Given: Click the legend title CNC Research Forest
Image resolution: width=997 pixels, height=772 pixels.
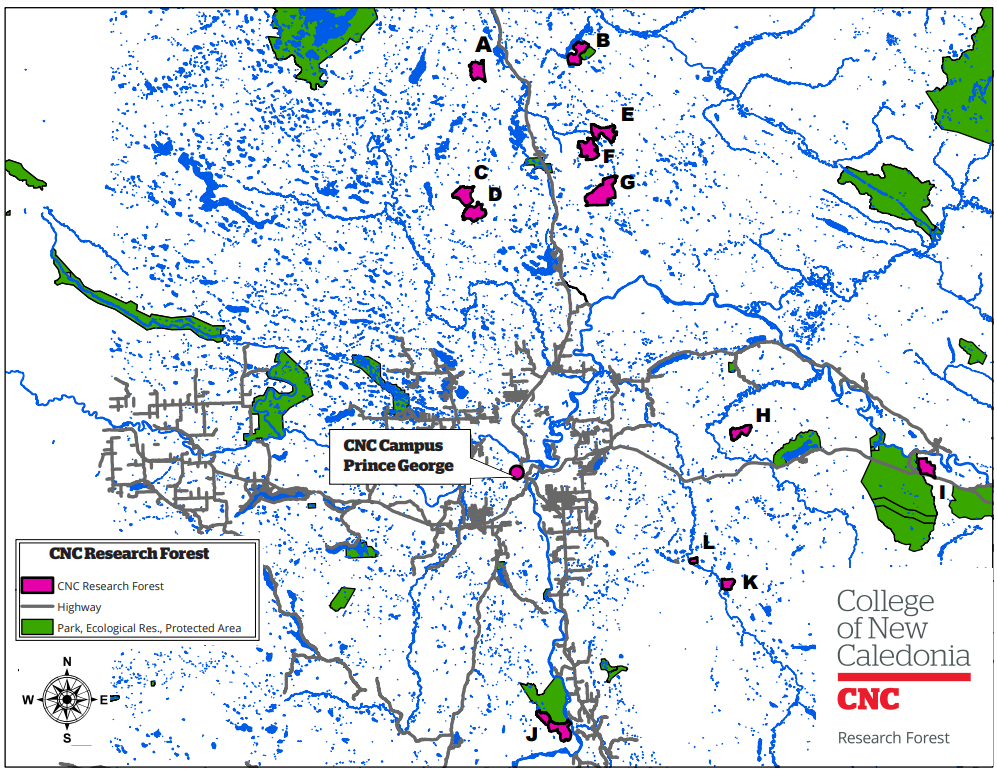Looking at the screenshot, I should point(130,553).
